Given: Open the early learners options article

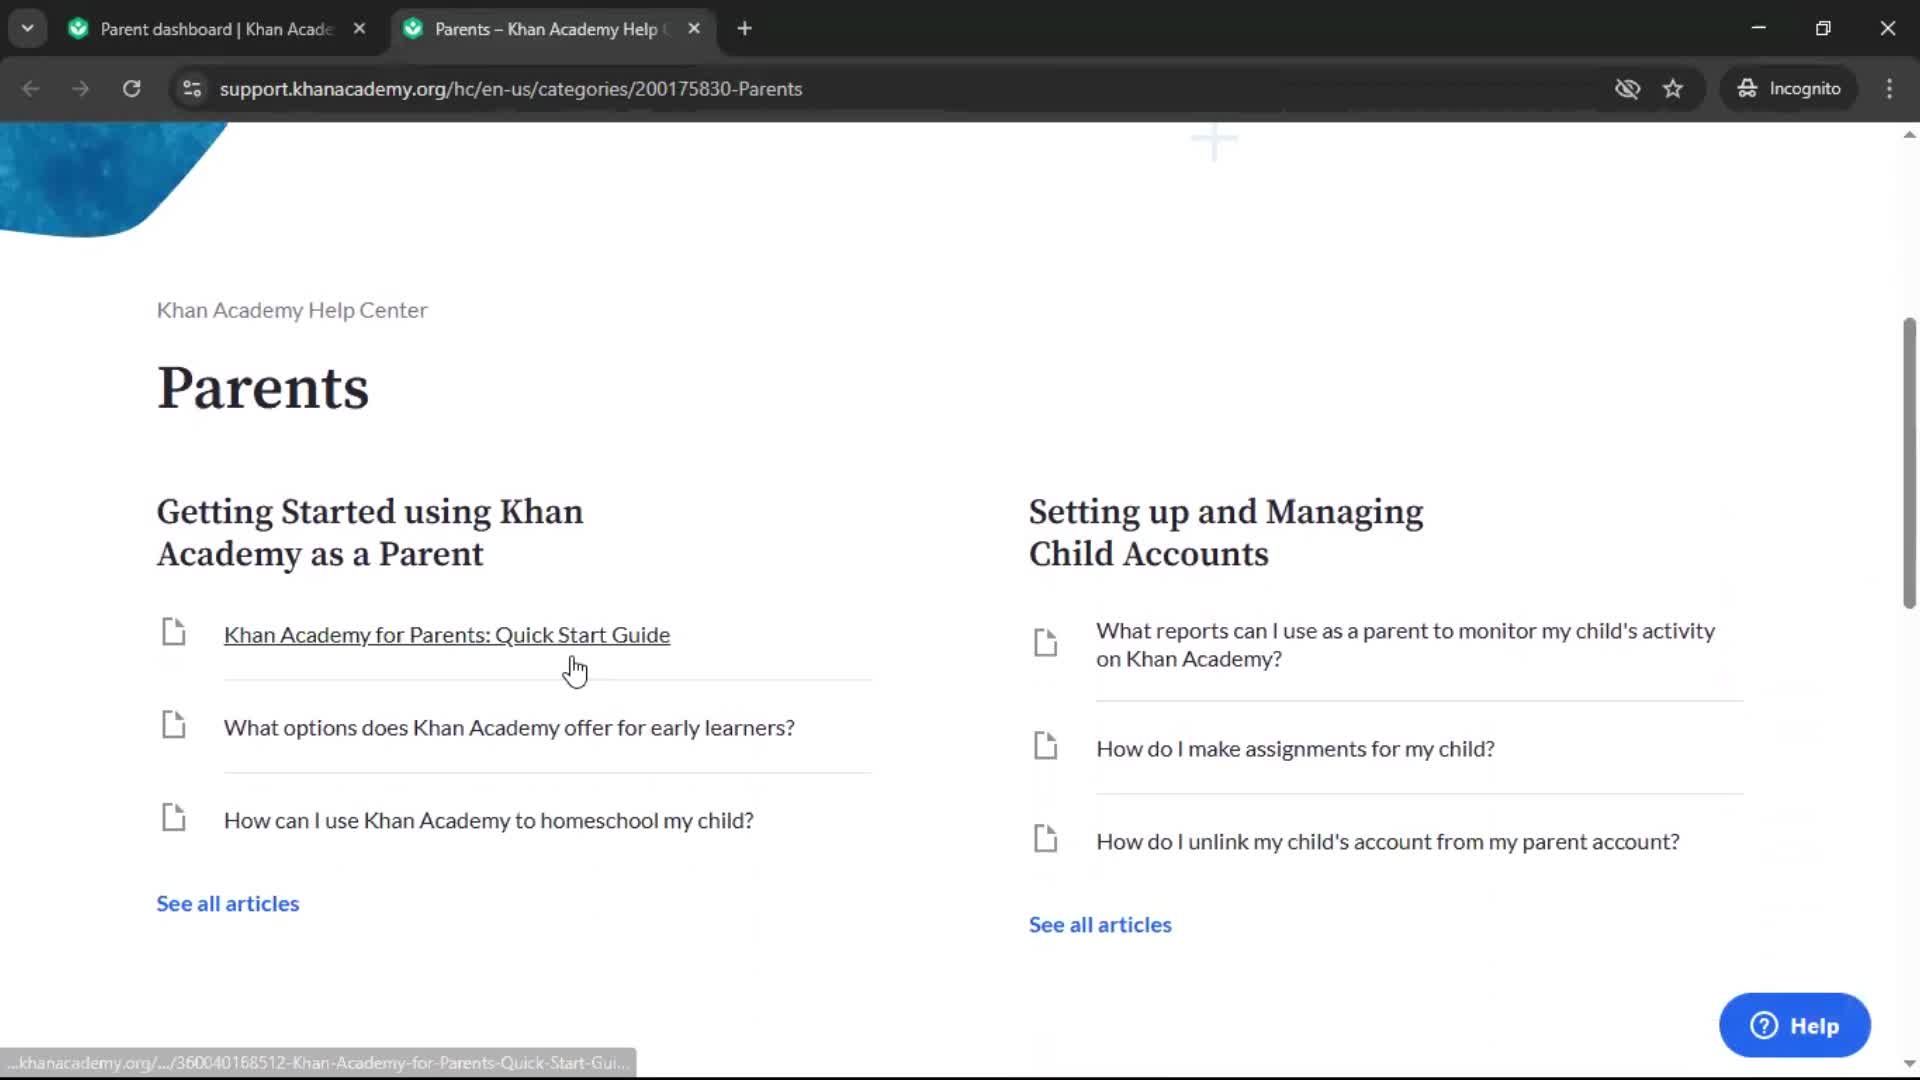Looking at the screenshot, I should pos(509,728).
